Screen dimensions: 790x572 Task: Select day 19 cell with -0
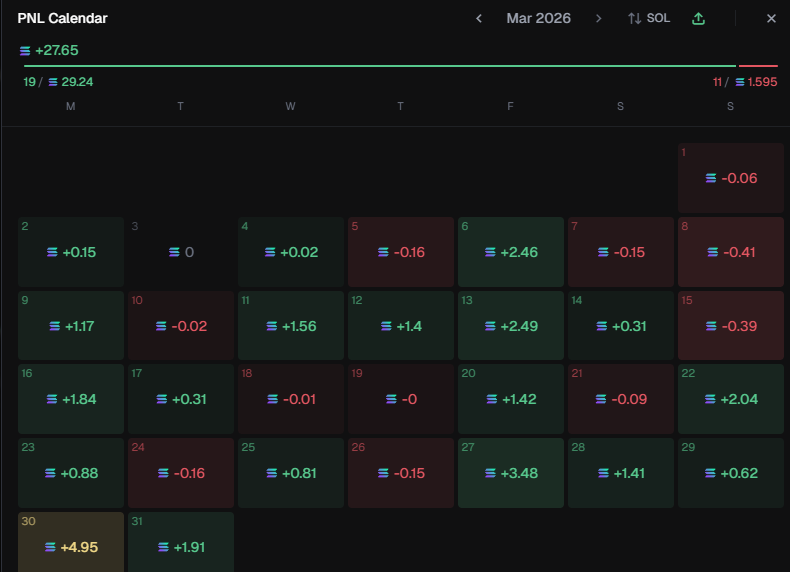coord(401,399)
